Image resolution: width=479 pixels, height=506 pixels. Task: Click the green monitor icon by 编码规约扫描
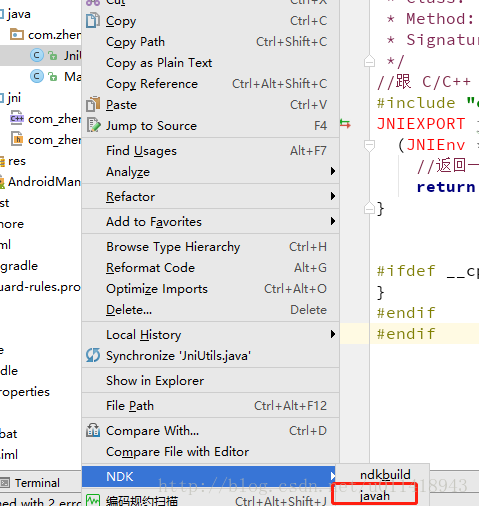coord(93,500)
